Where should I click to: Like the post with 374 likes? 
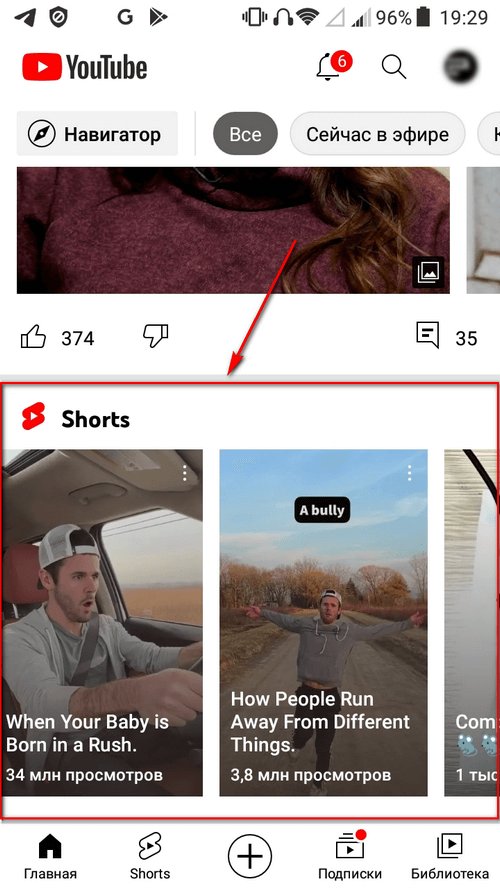[33, 338]
